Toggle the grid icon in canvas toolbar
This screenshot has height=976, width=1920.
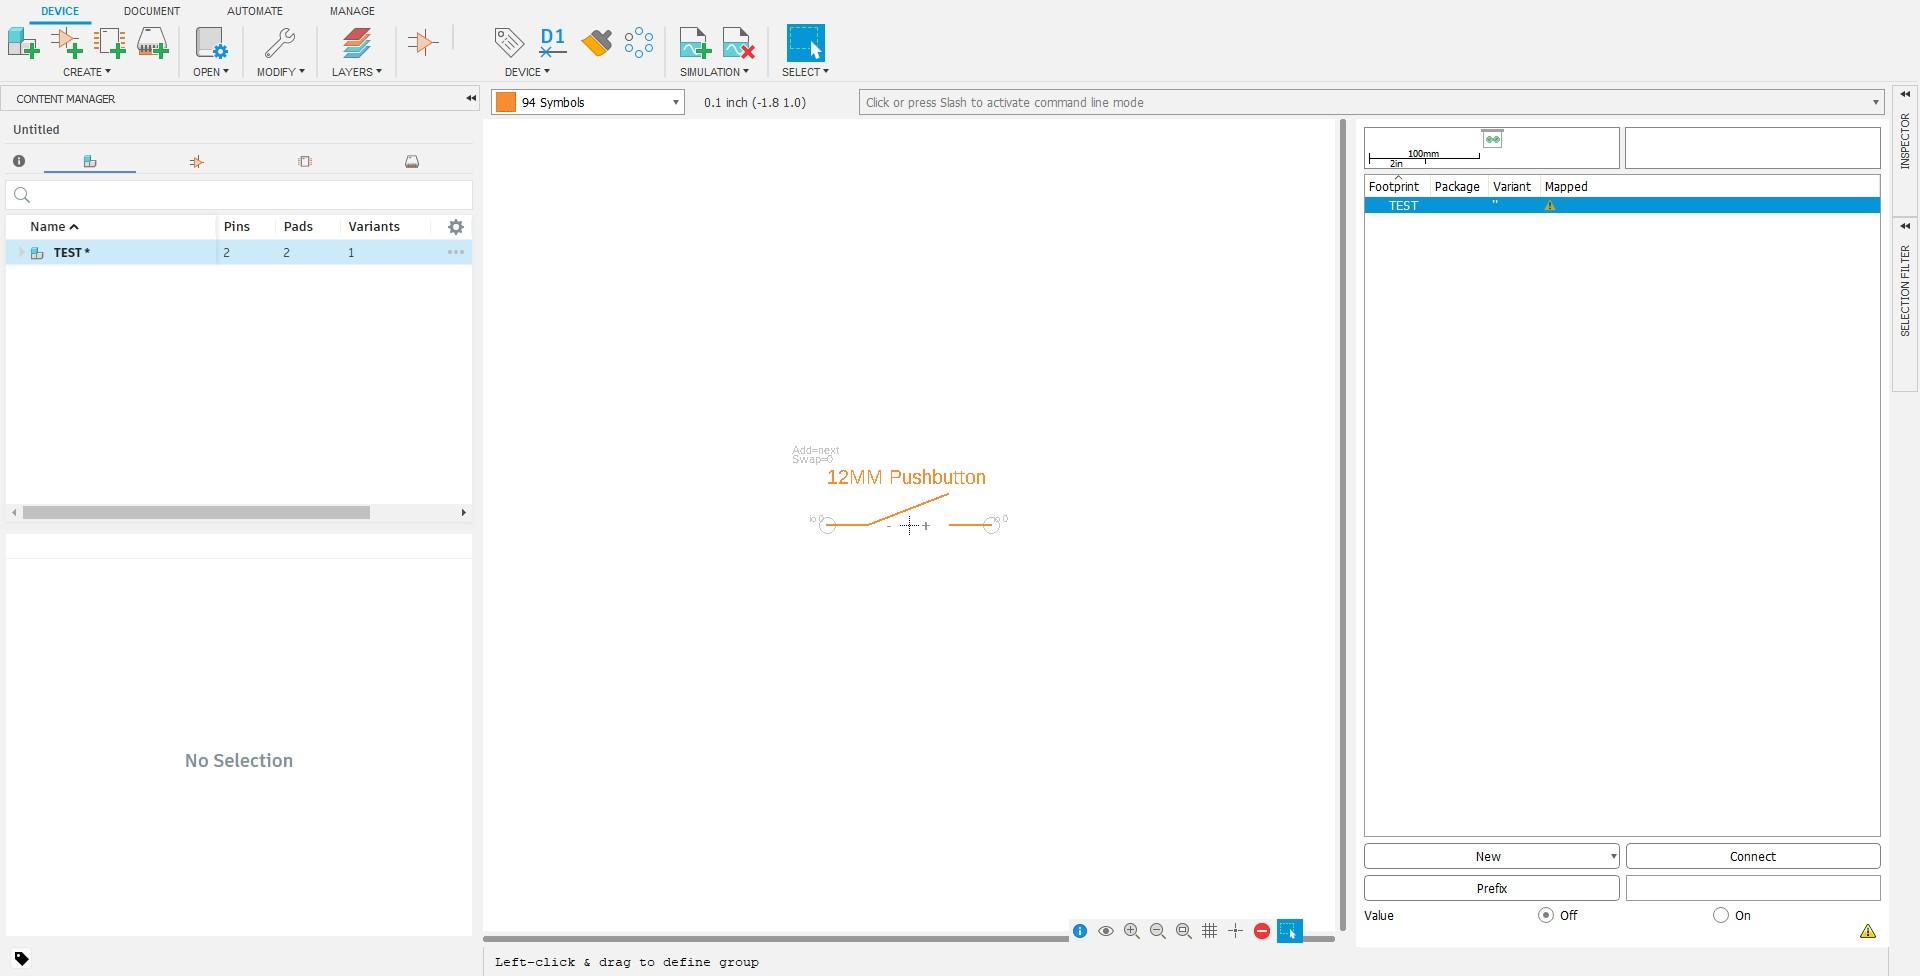tap(1209, 931)
